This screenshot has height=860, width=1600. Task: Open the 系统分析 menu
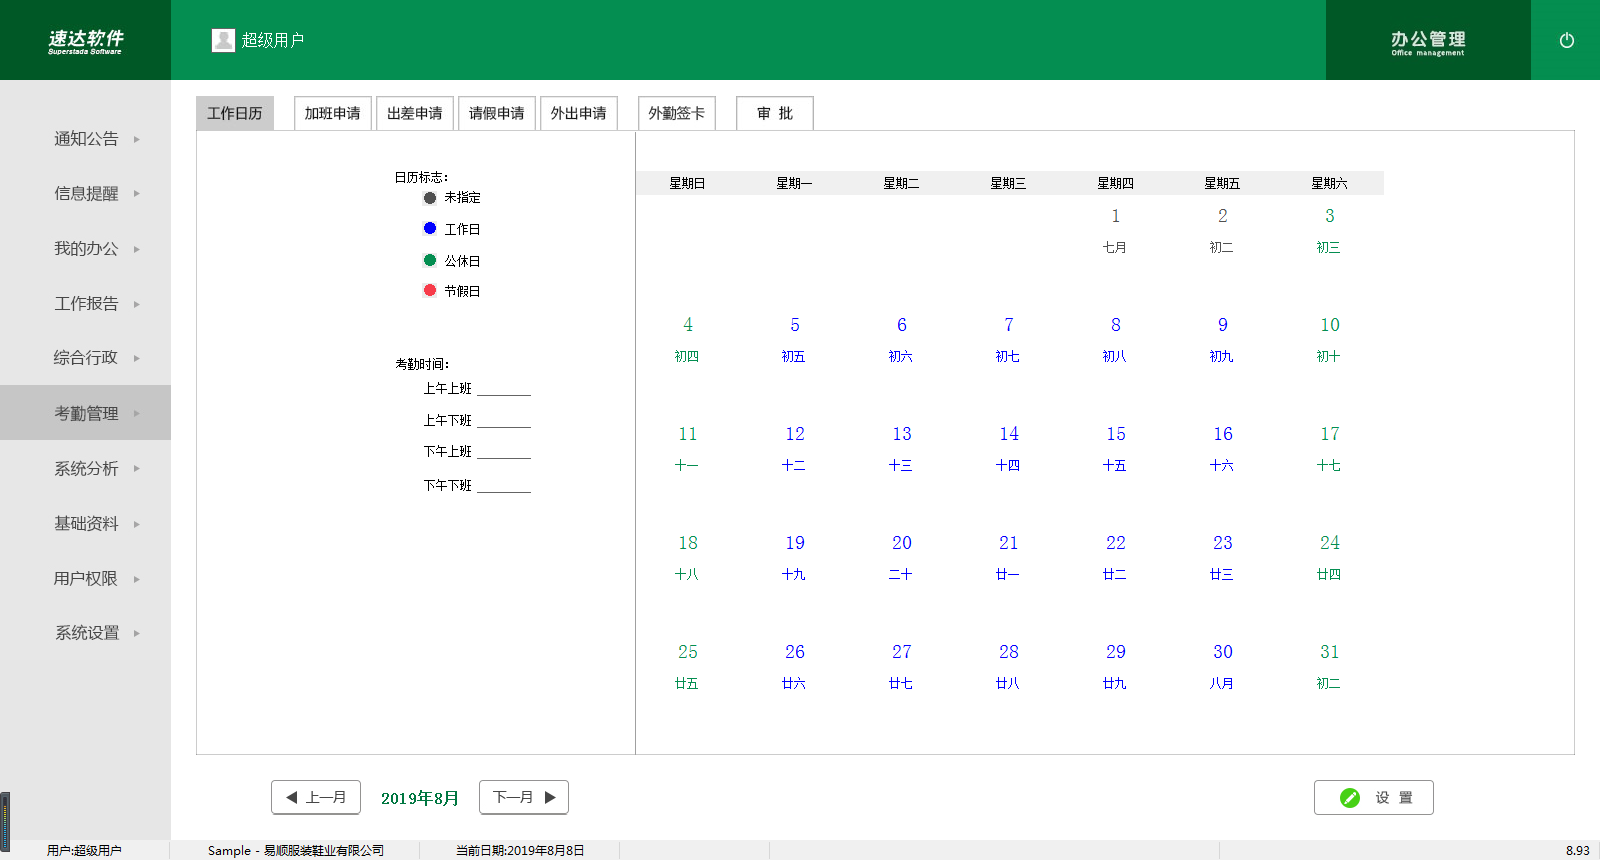pos(86,468)
